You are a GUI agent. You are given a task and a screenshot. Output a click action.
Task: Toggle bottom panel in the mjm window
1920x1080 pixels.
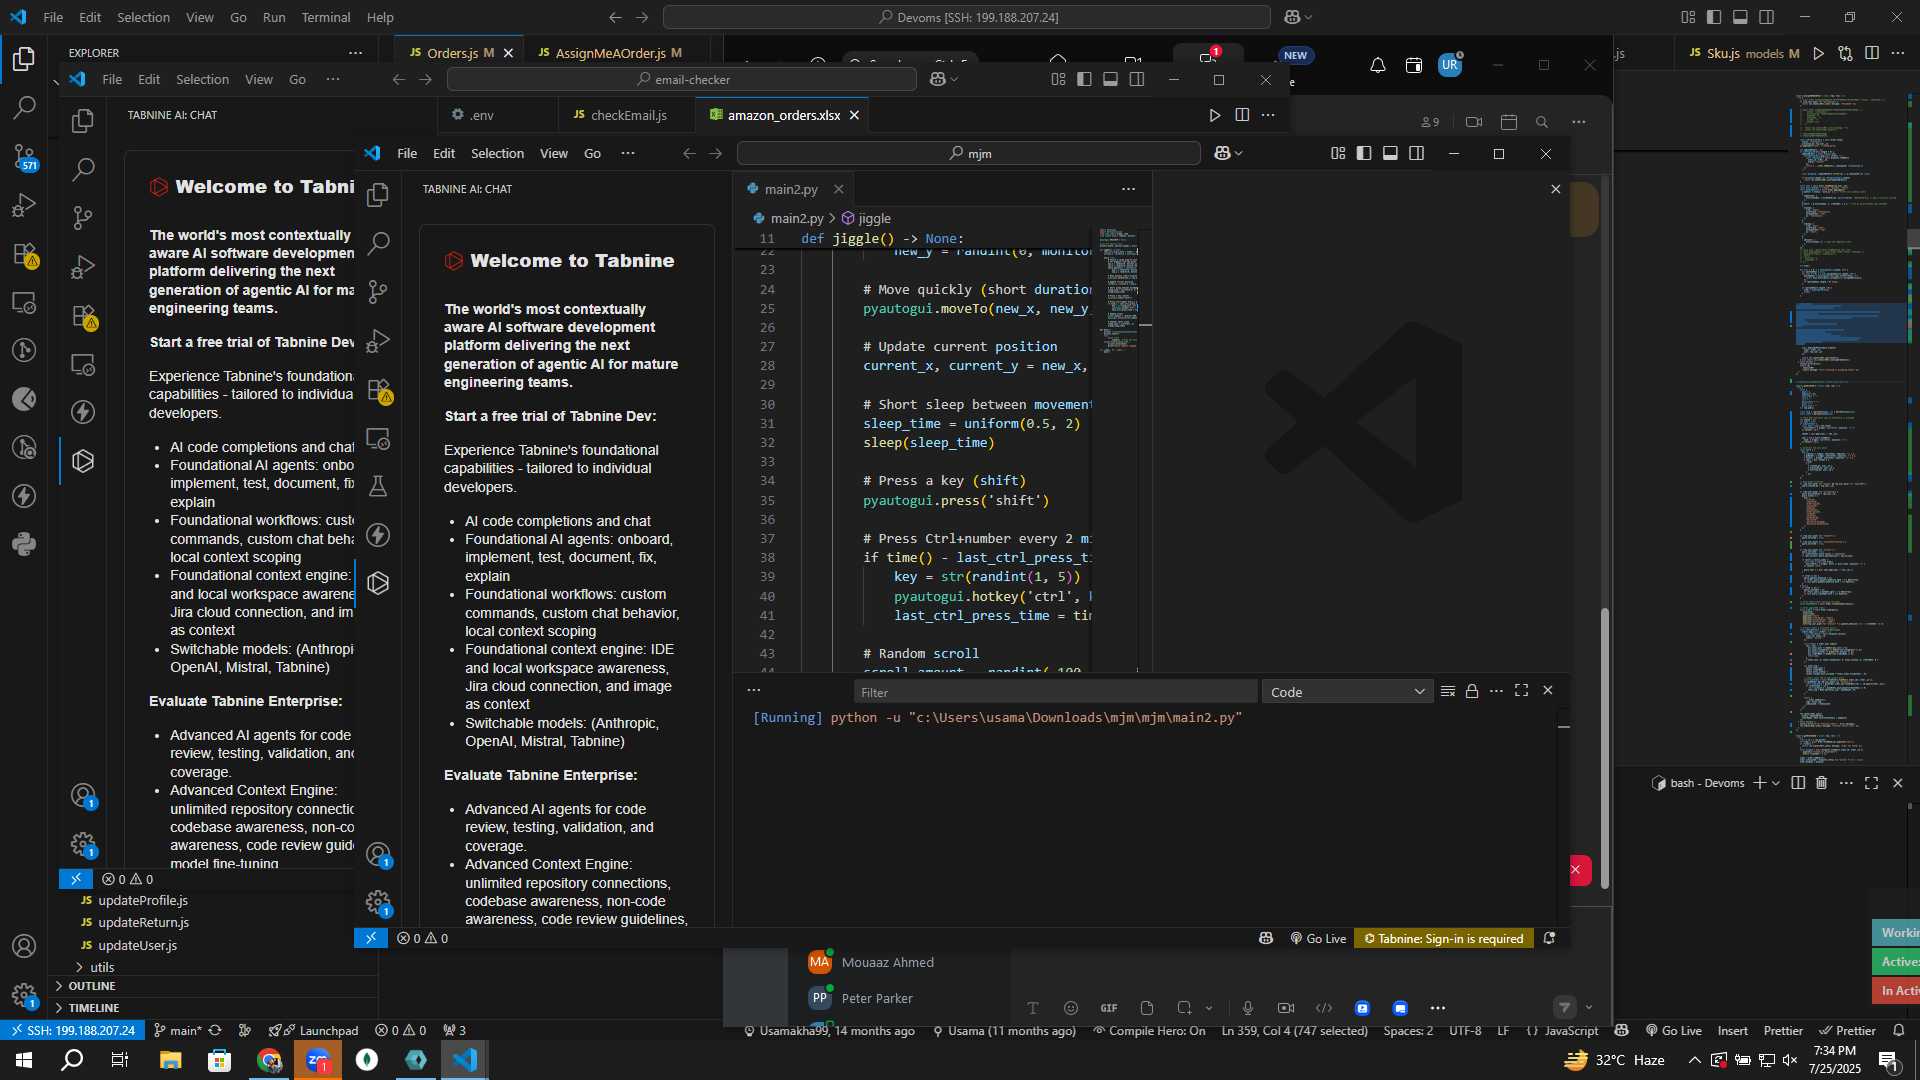tap(1390, 153)
